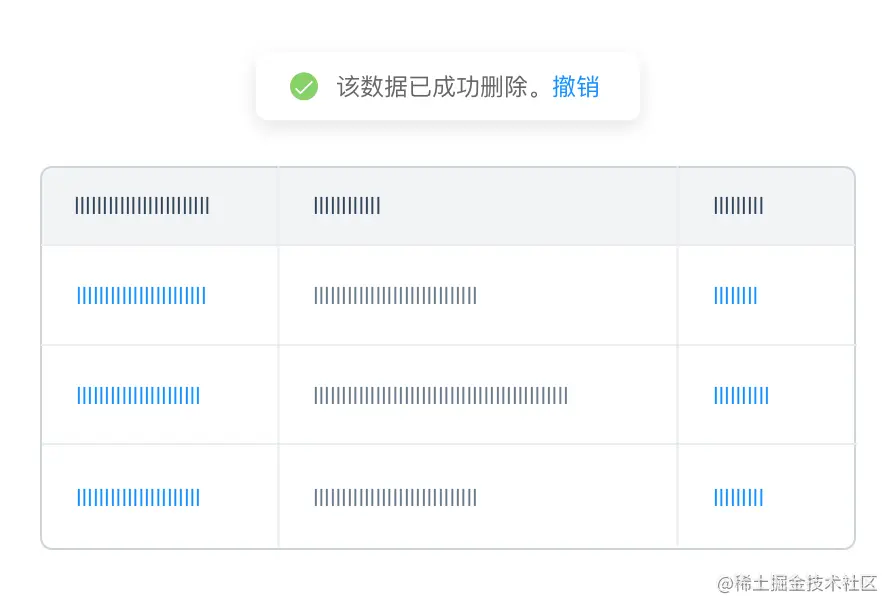The height and width of the screenshot is (612, 896).
Task: Click the first column header placeholder
Action: click(x=142, y=206)
